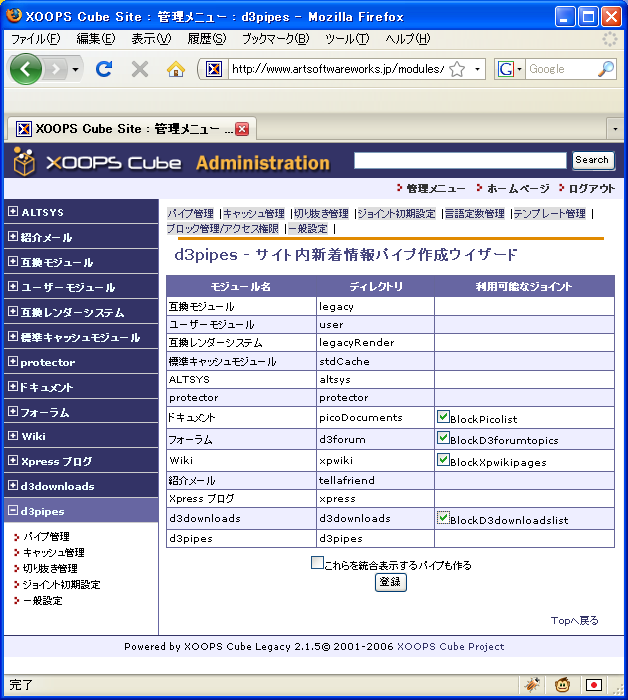Collapse the d3pipes sidebar section
628x700 pixels.
point(13,511)
